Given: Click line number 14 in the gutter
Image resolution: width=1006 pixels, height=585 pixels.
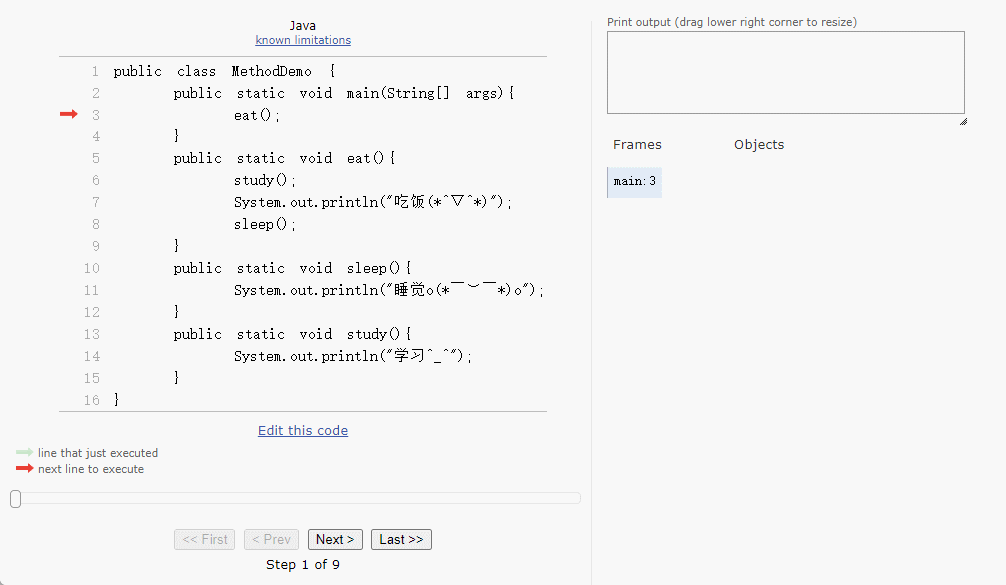Looking at the screenshot, I should coord(91,357).
